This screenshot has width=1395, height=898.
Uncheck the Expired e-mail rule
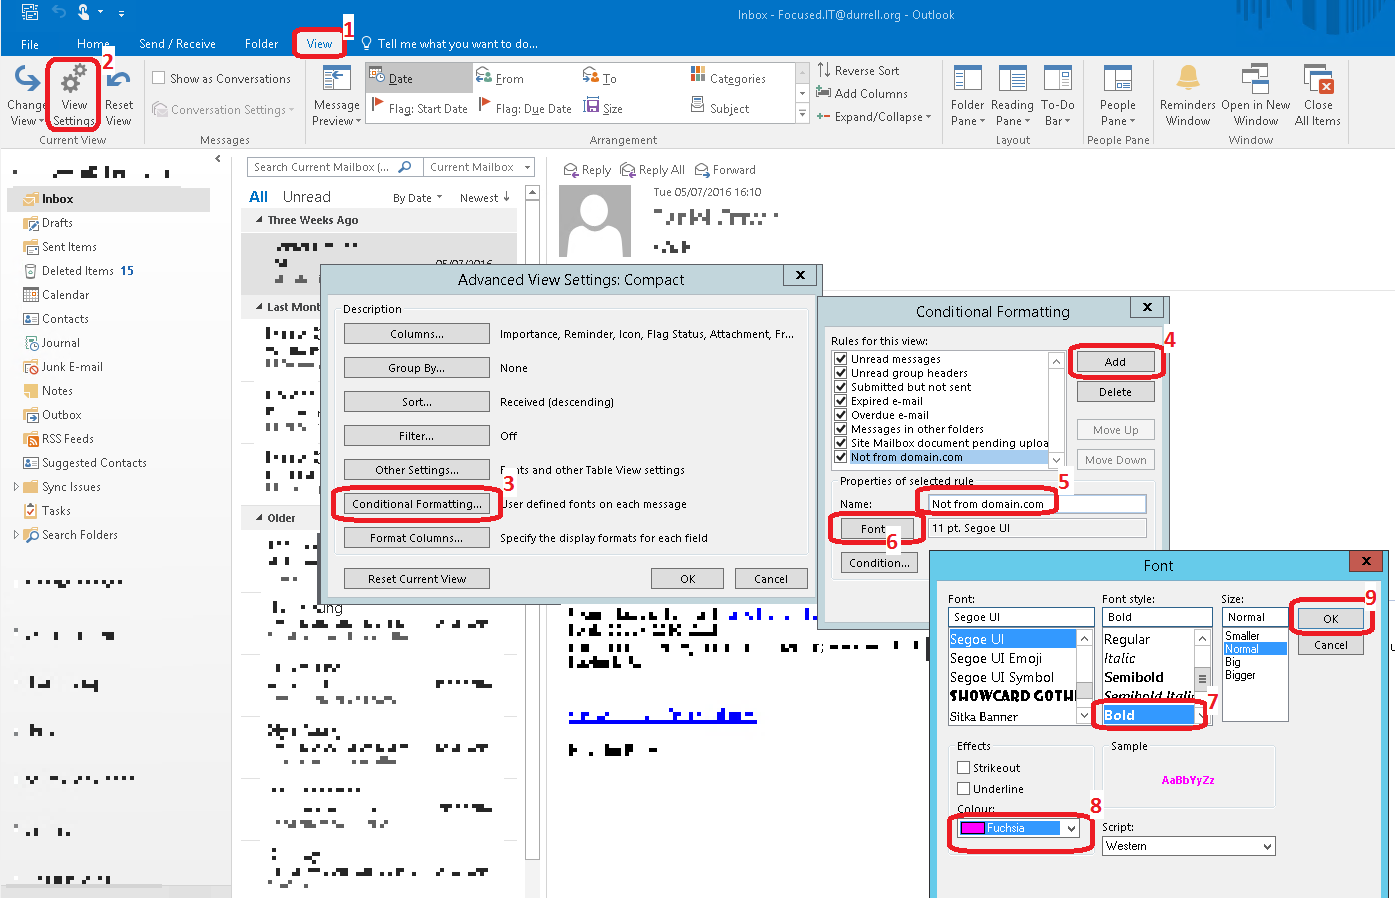point(841,401)
